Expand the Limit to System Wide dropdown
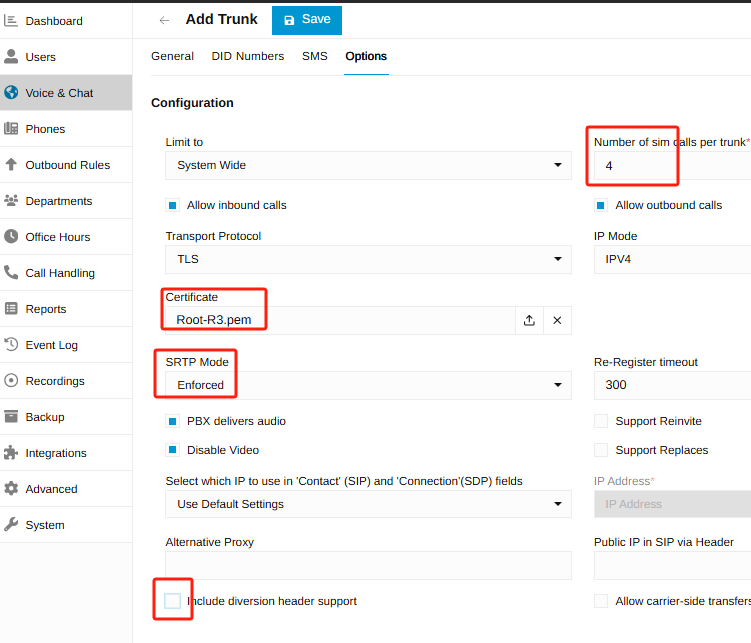Image resolution: width=751 pixels, height=643 pixels. (x=368, y=165)
